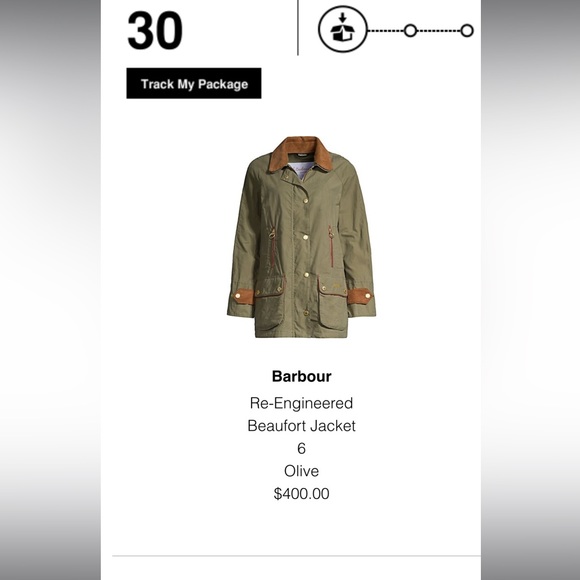Viewport: 580px width, 580px height.
Task: Click the horizontal separator below the product details
Action: point(296,555)
